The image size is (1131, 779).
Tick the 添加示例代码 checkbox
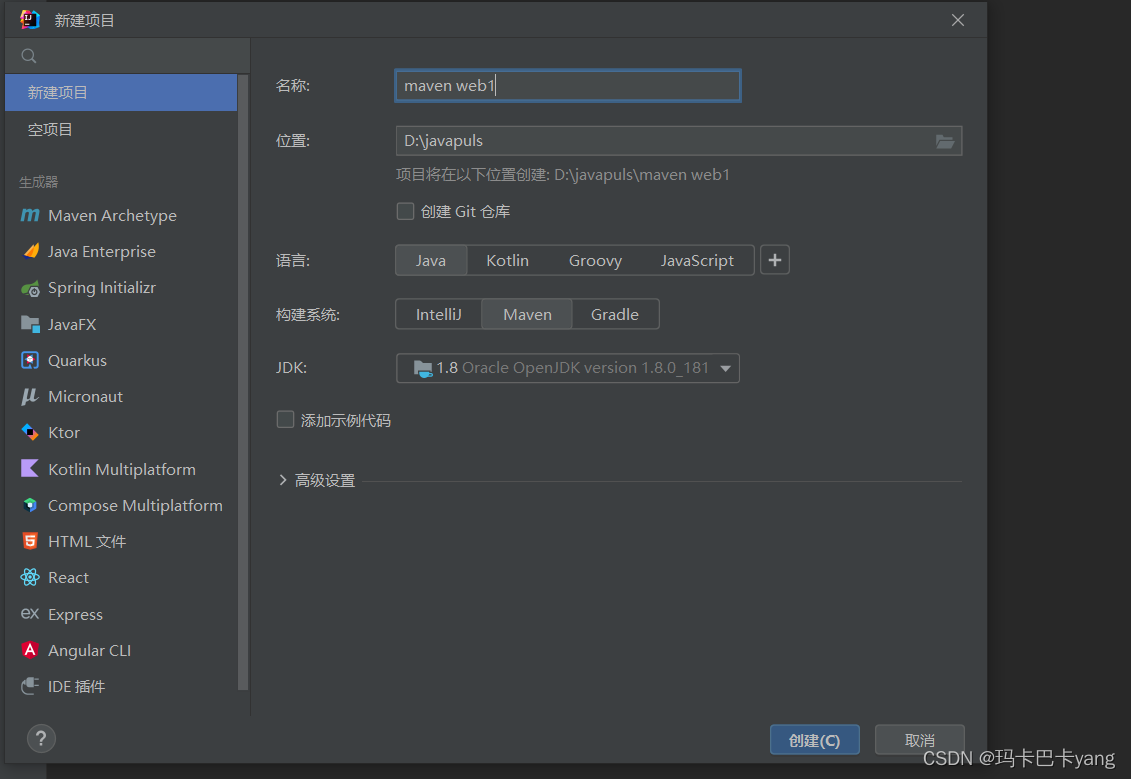pyautogui.click(x=286, y=420)
